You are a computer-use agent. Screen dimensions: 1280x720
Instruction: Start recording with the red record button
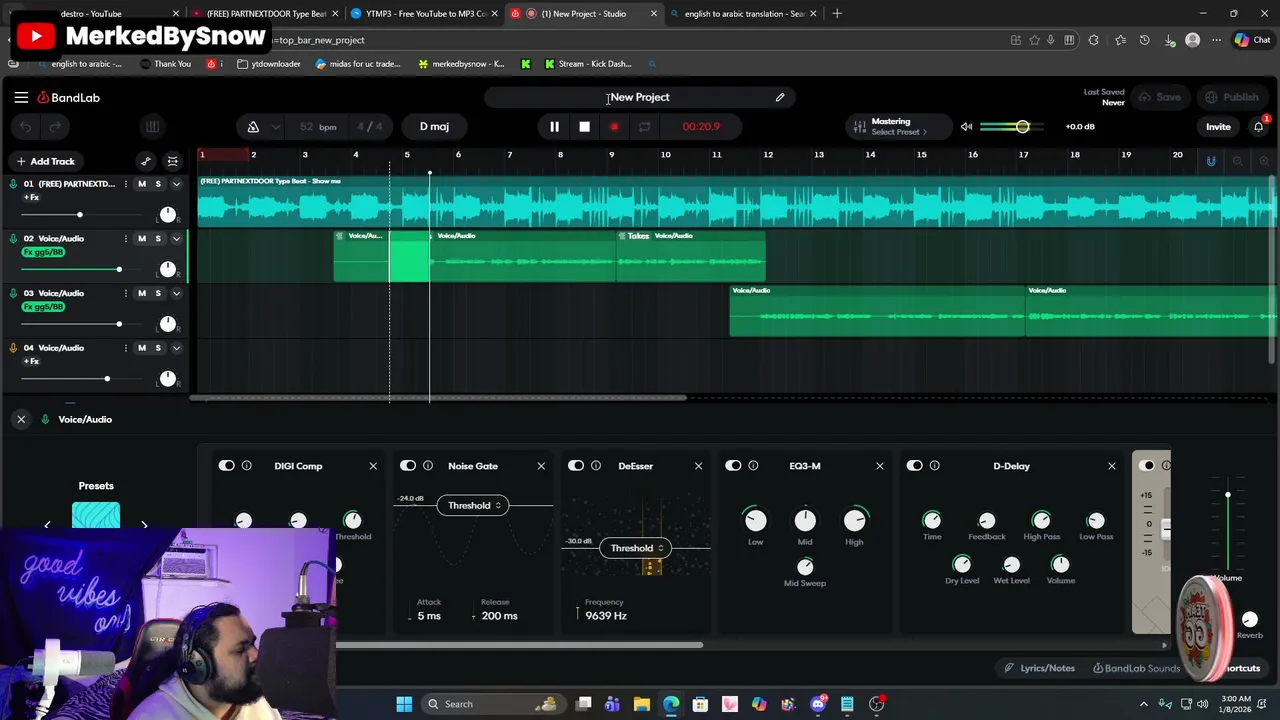click(x=614, y=127)
